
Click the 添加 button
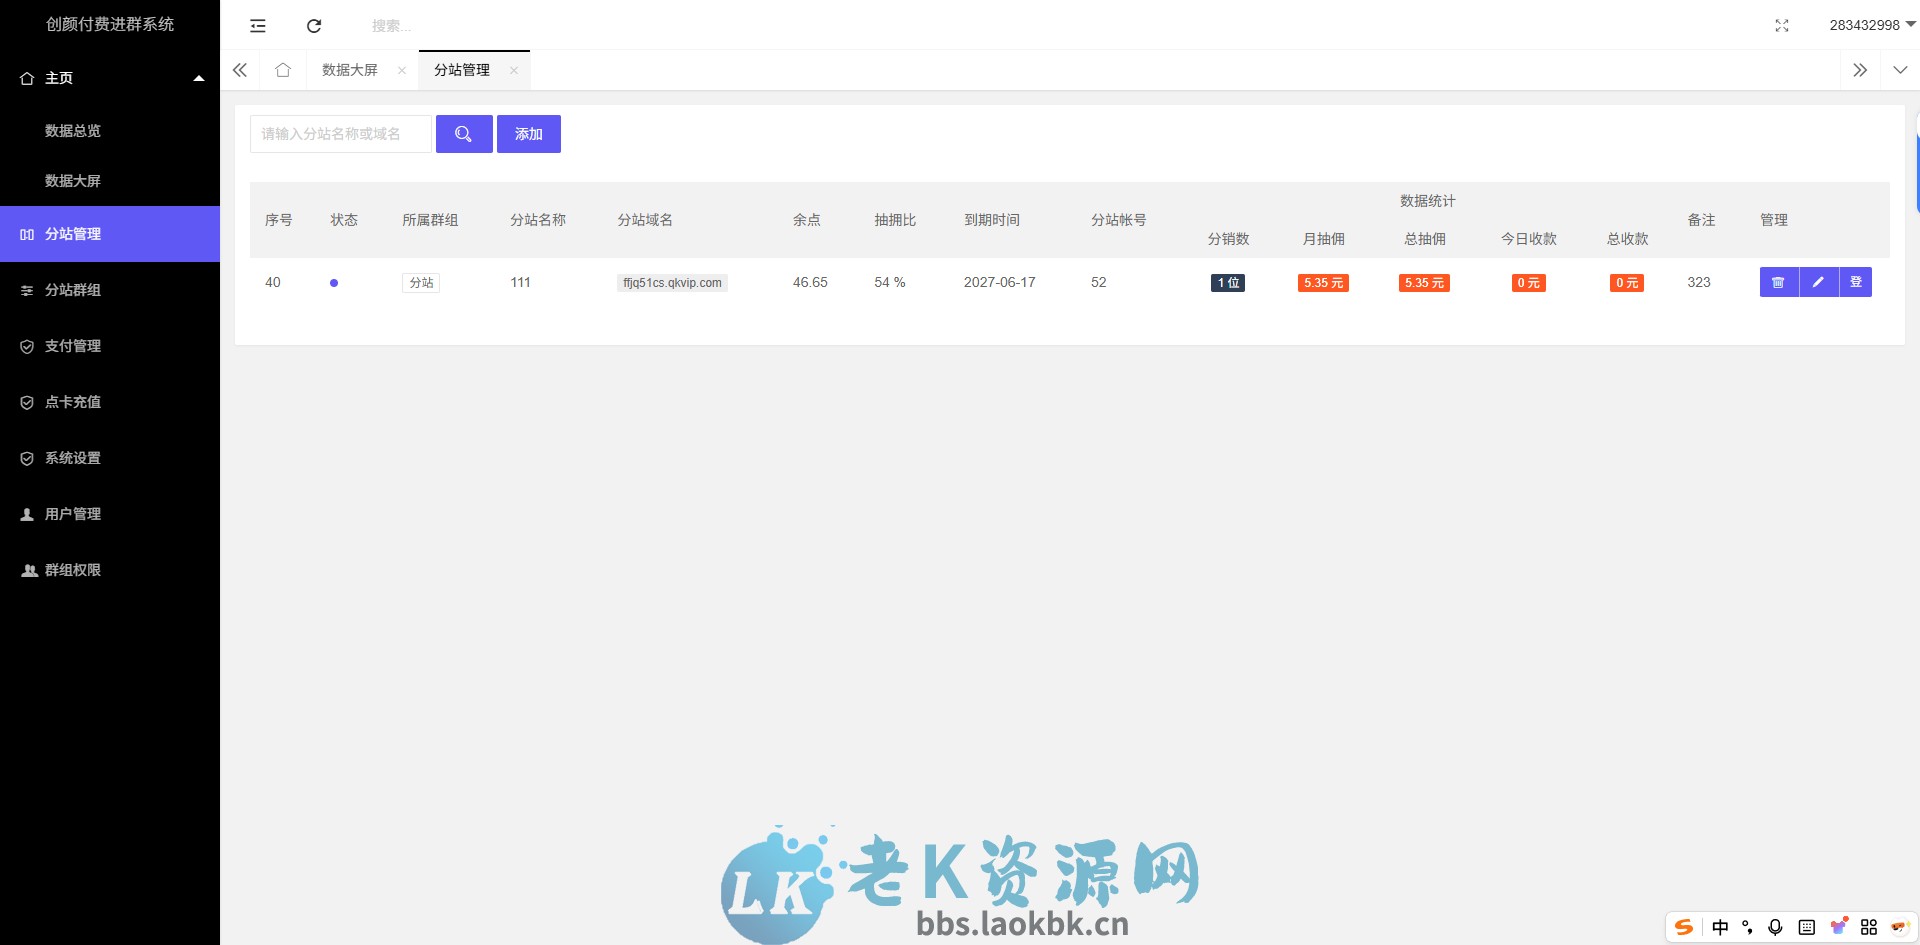coord(529,133)
